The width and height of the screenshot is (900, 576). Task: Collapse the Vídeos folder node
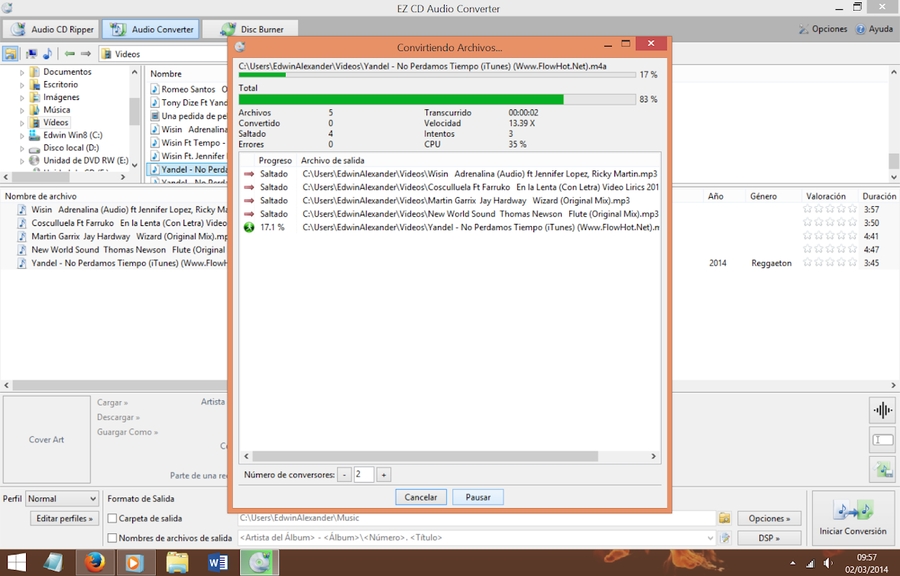click(x=21, y=122)
